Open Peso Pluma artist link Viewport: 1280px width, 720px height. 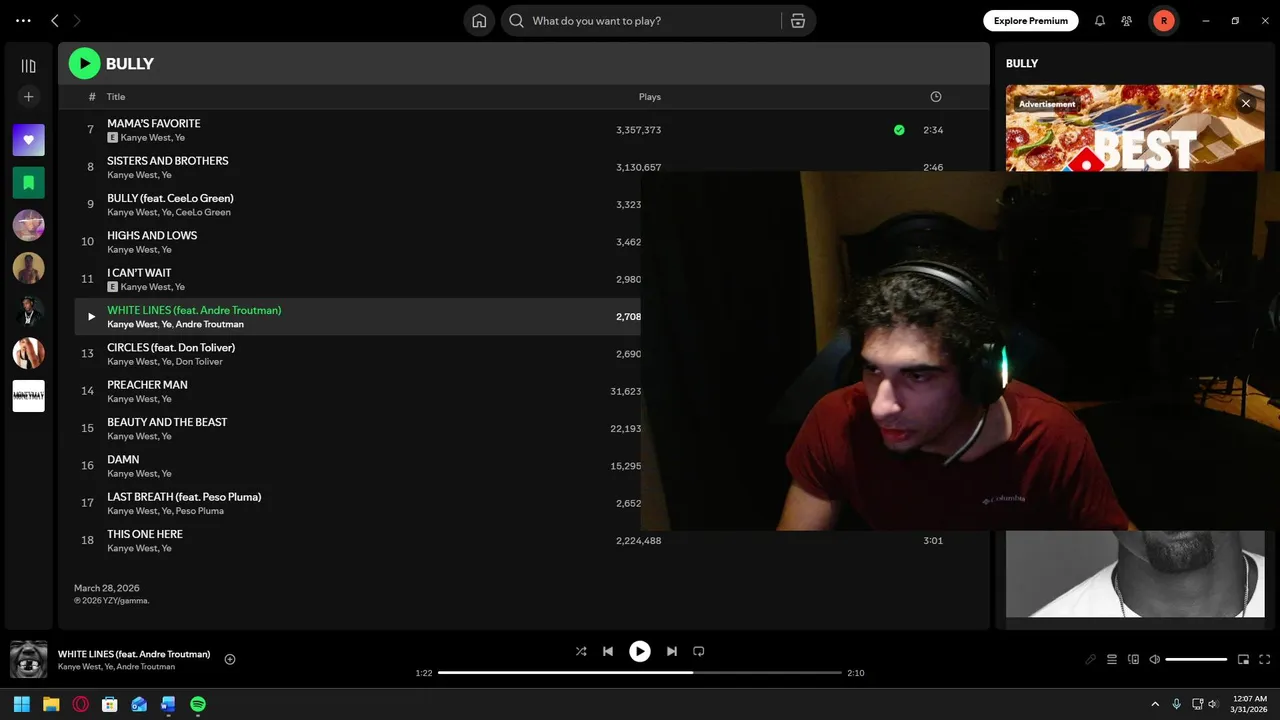tap(199, 511)
